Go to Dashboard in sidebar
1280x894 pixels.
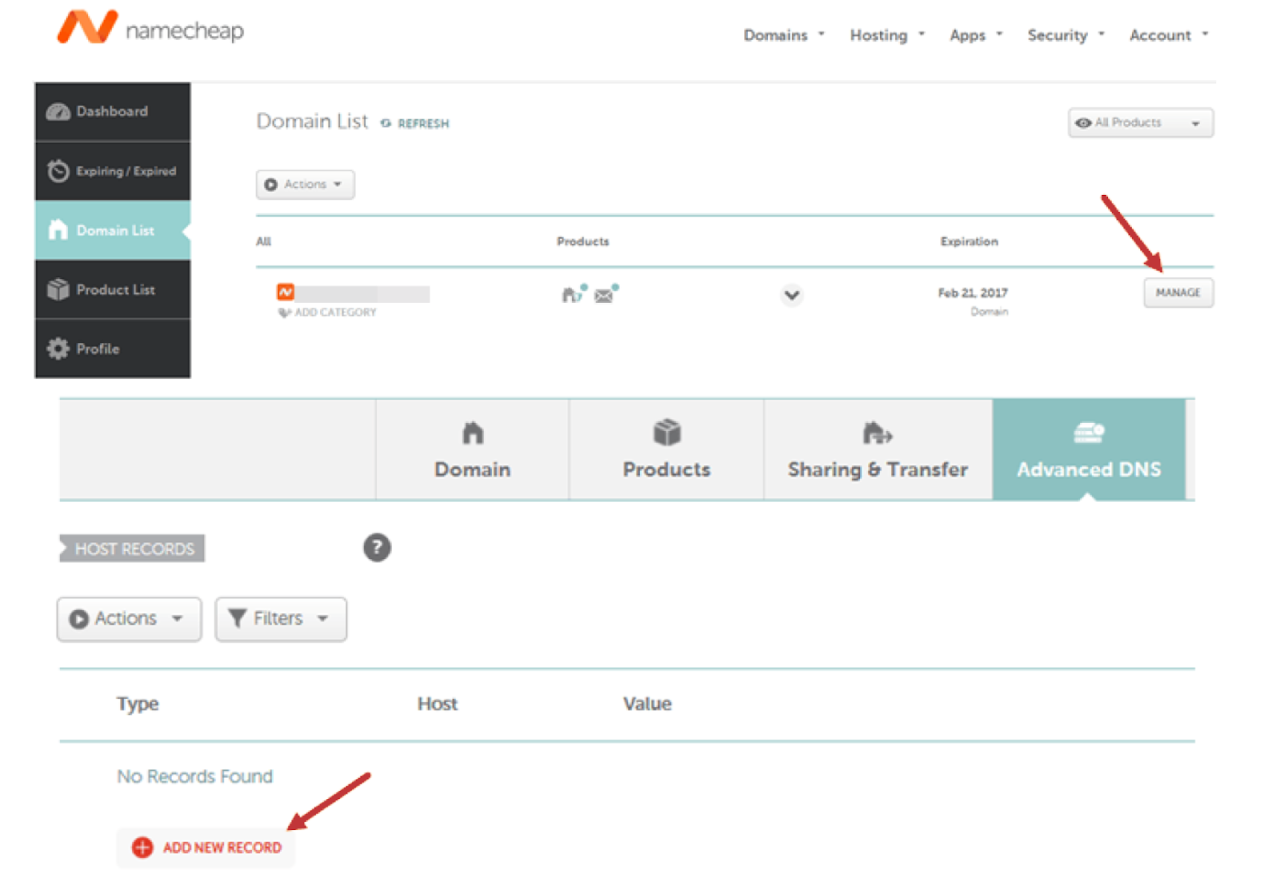click(112, 112)
